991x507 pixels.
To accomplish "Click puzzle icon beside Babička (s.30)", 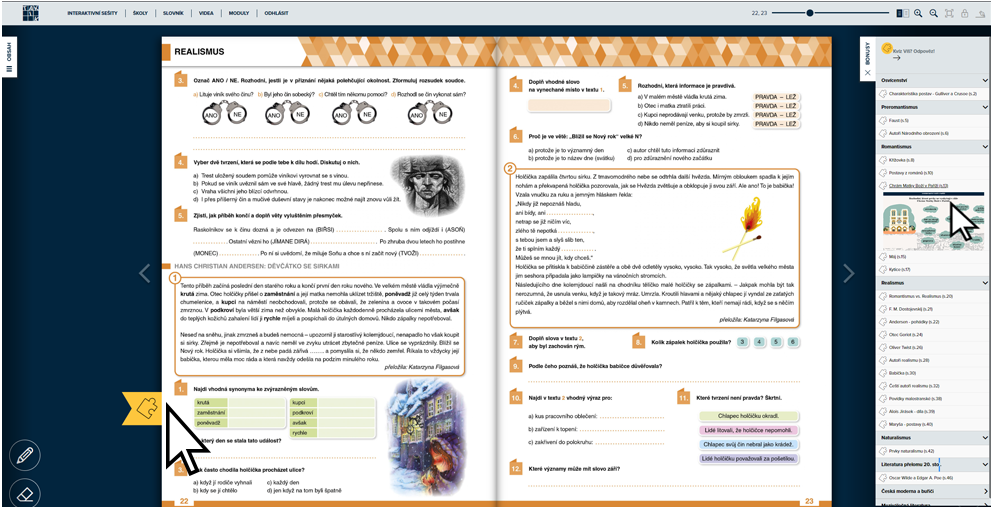I will (883, 372).
